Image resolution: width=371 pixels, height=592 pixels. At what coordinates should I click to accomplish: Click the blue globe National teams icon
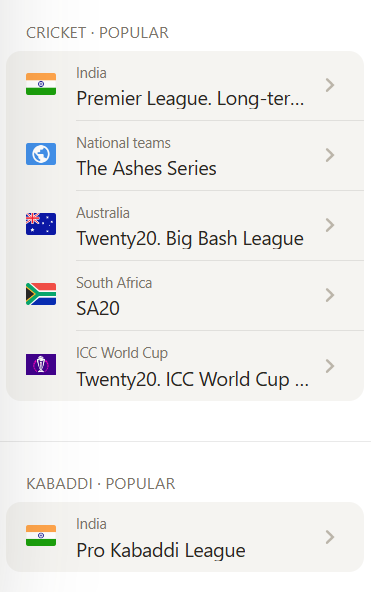tap(41, 154)
